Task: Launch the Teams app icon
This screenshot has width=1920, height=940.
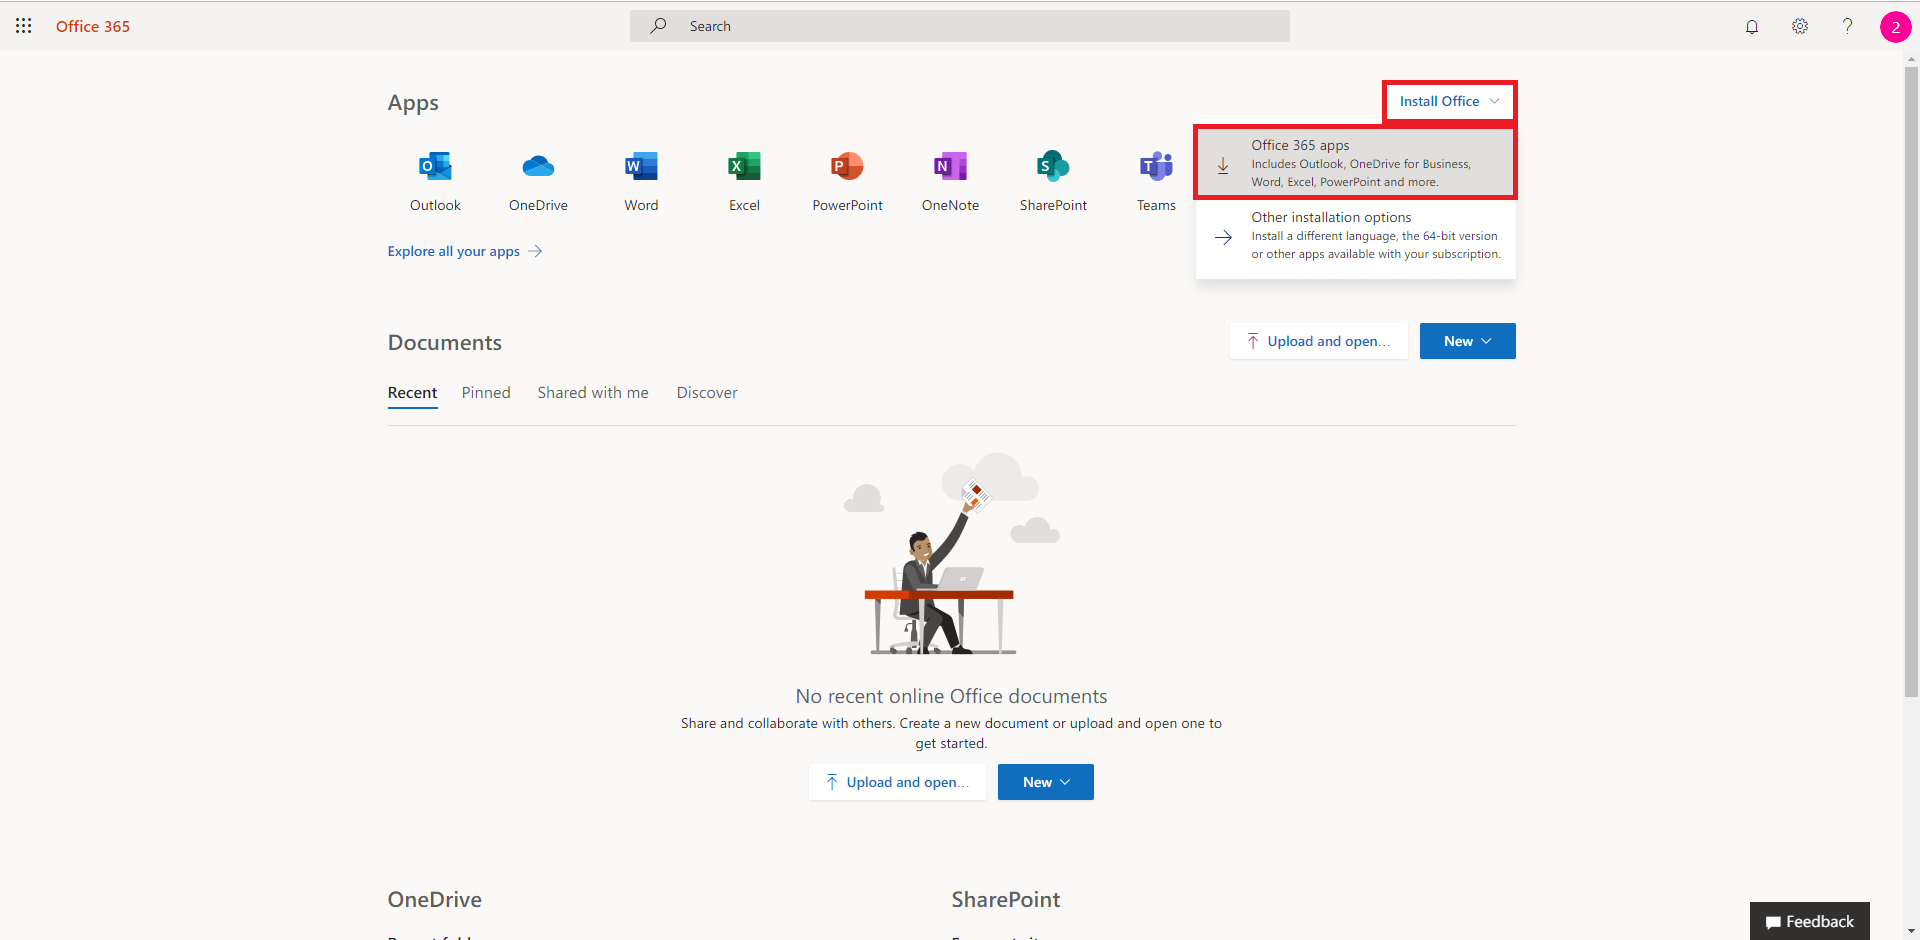Action: point(1156,166)
